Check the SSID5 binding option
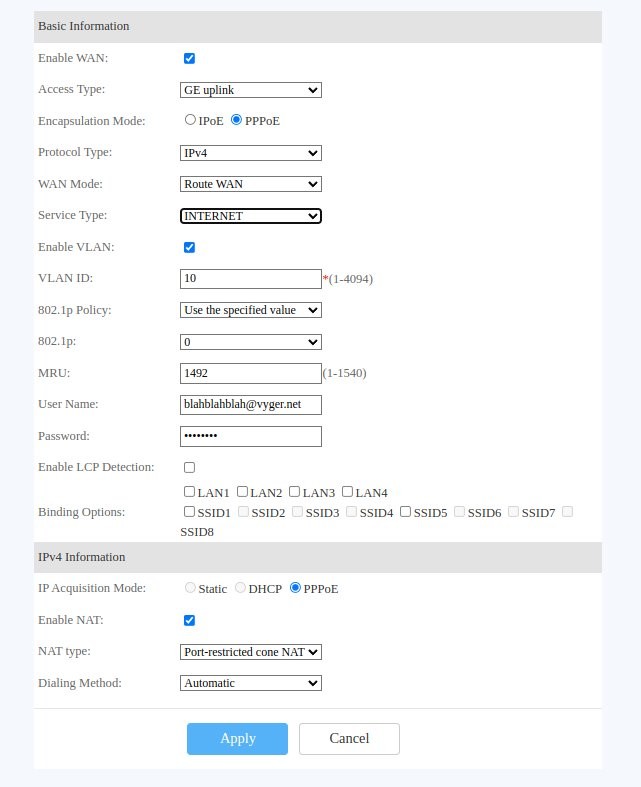 (406, 512)
